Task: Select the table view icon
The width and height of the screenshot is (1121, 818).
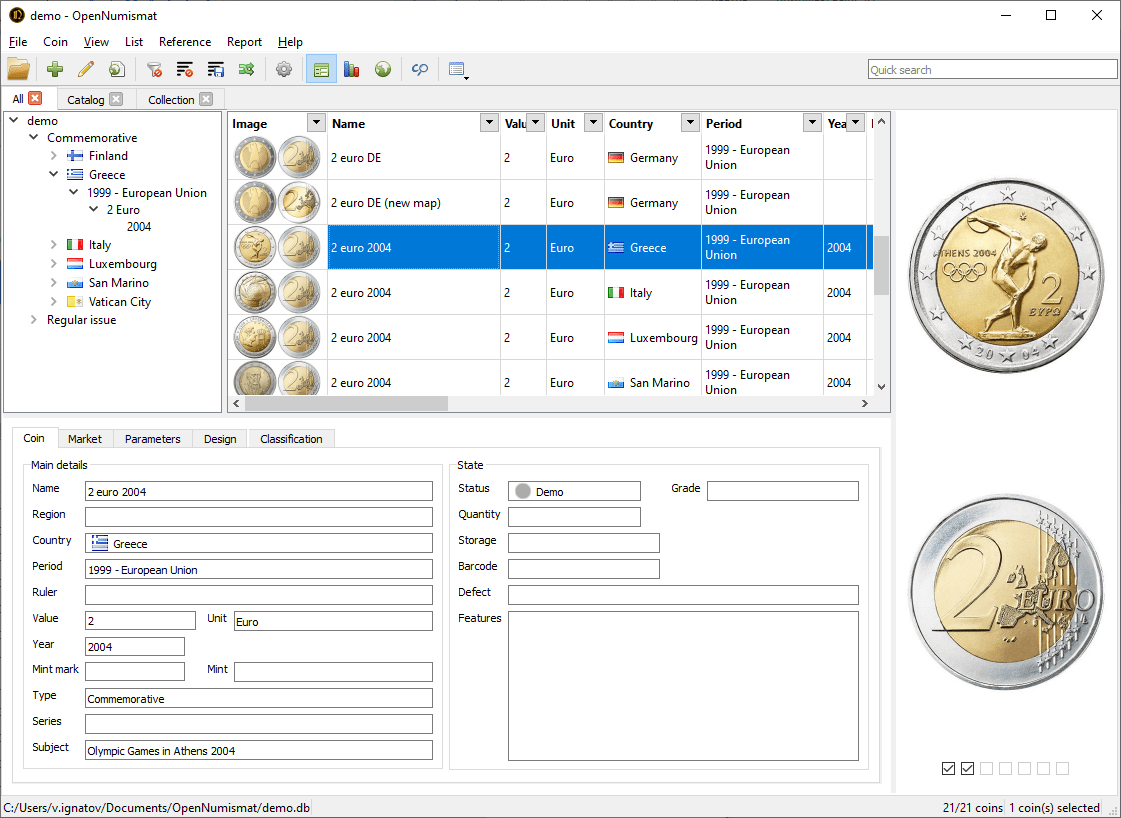Action: coord(321,69)
